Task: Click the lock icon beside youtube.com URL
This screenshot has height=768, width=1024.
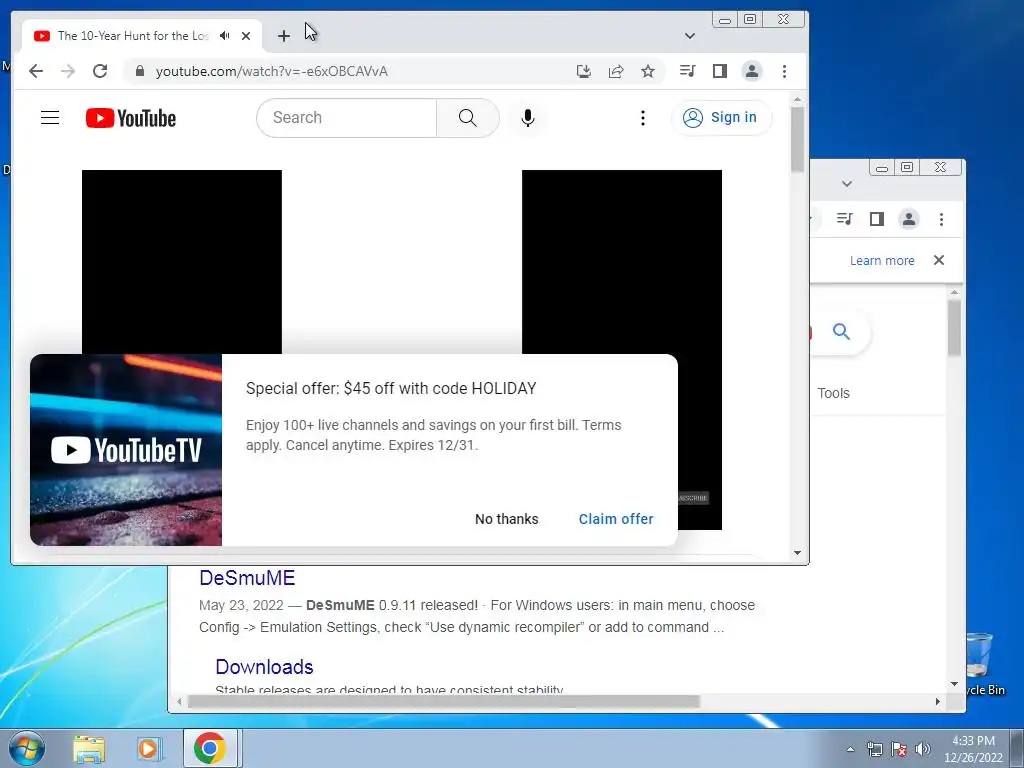Action: tap(140, 71)
